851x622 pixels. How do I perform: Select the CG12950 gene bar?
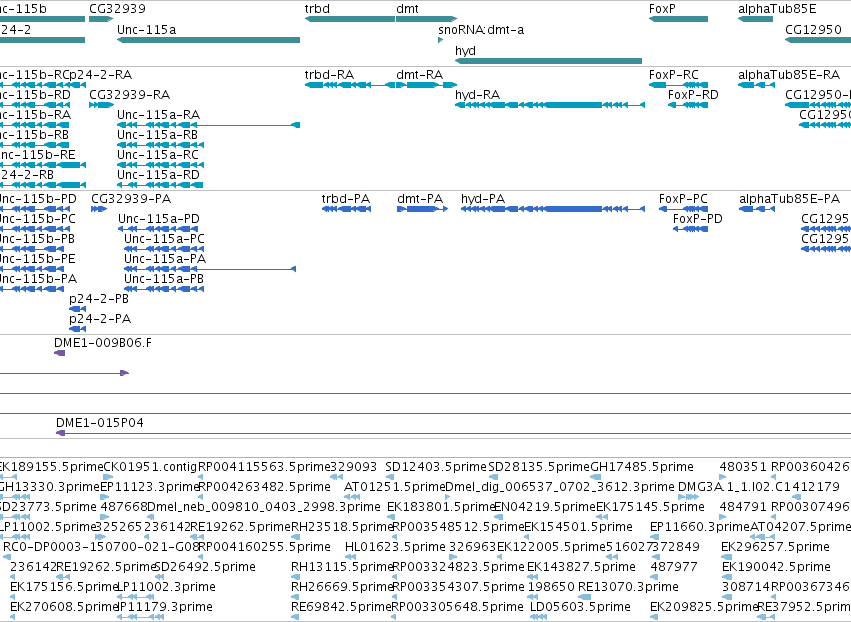pyautogui.click(x=818, y=40)
